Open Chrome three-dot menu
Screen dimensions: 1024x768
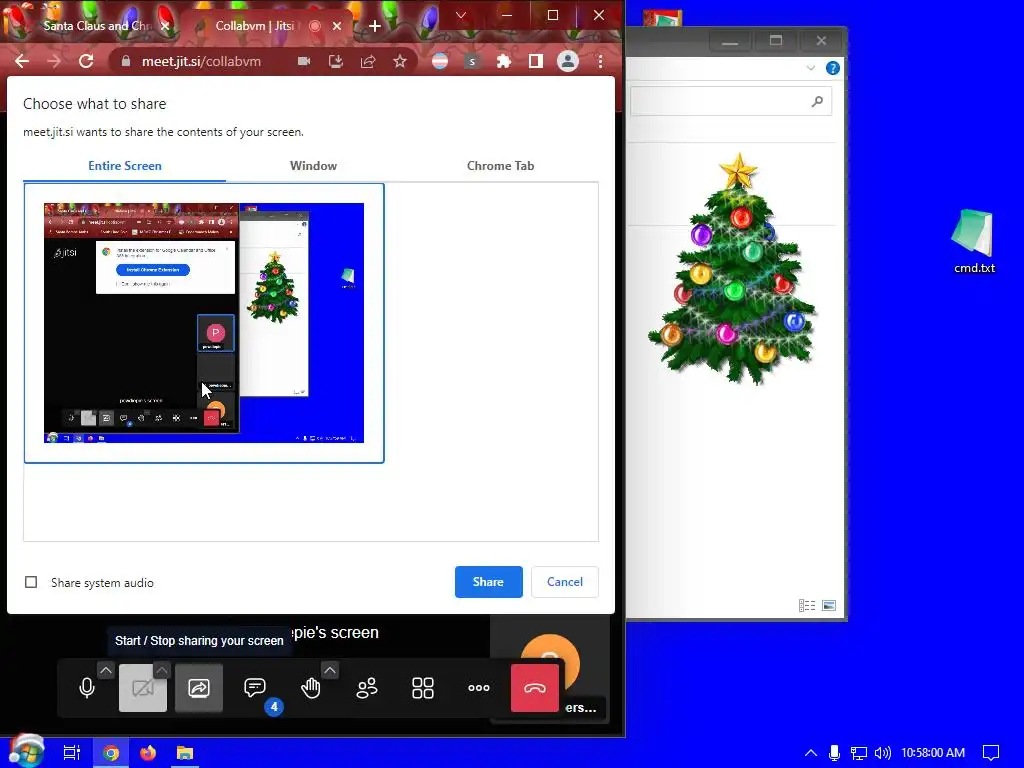pyautogui.click(x=600, y=61)
